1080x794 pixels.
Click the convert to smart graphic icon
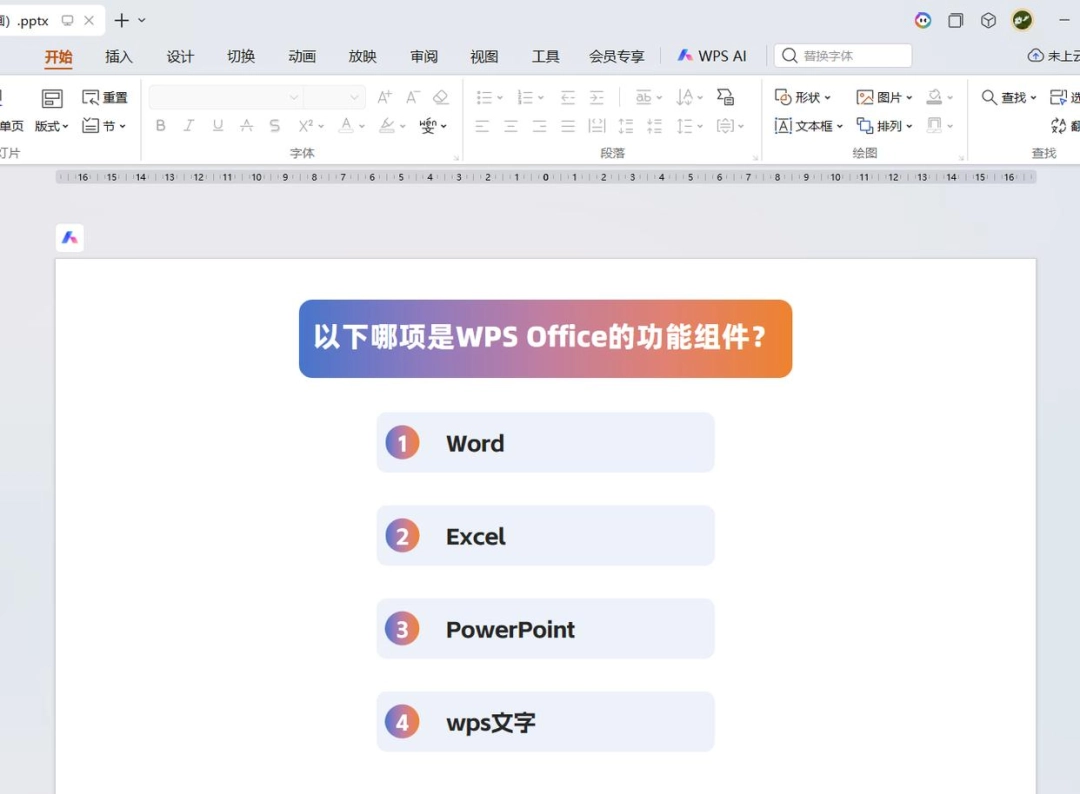[x=725, y=97]
